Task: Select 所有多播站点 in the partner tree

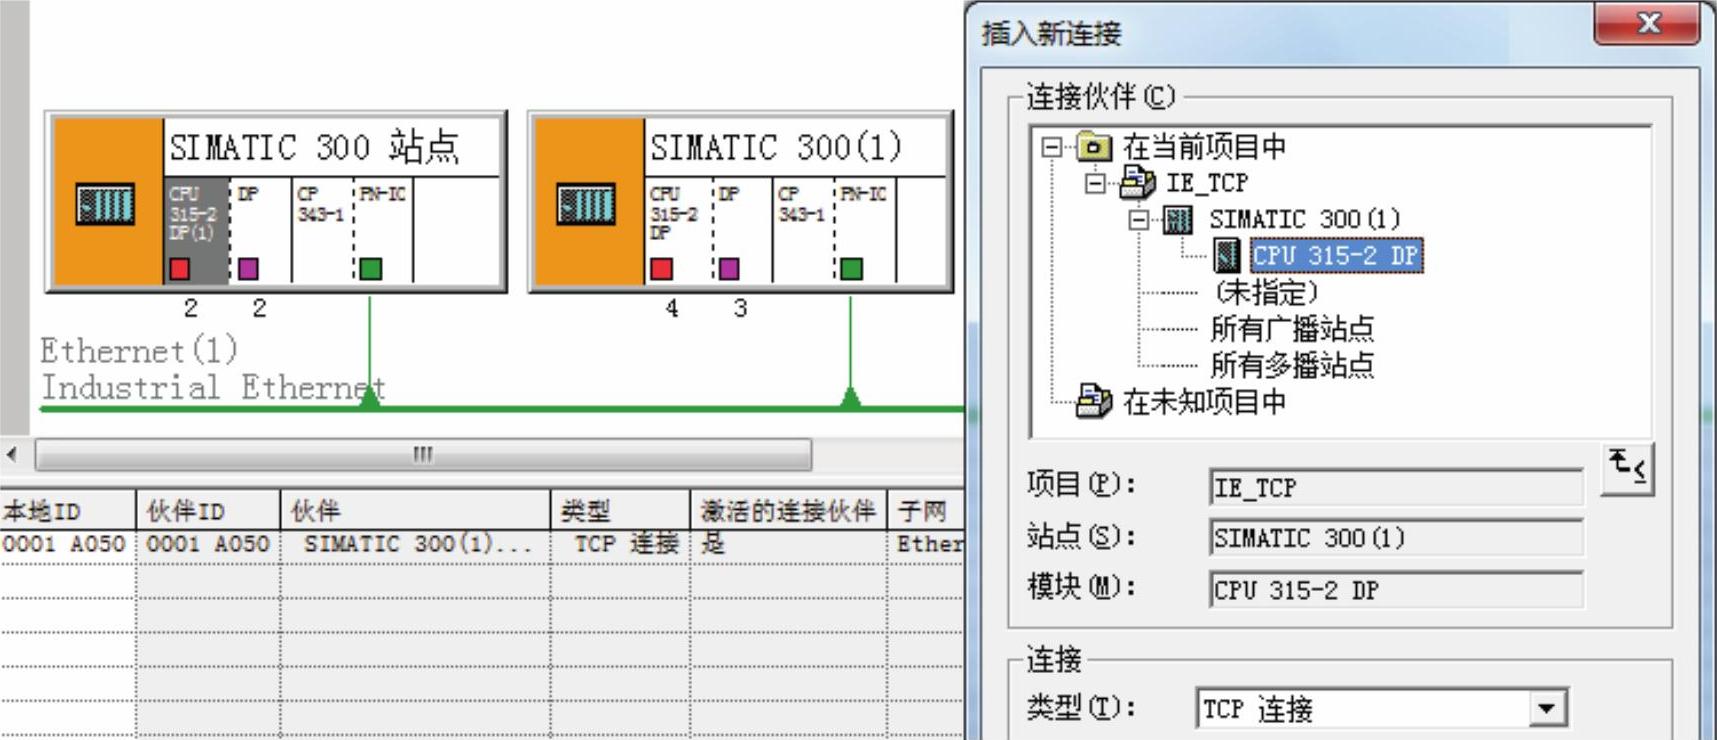Action: pyautogui.click(x=1292, y=365)
